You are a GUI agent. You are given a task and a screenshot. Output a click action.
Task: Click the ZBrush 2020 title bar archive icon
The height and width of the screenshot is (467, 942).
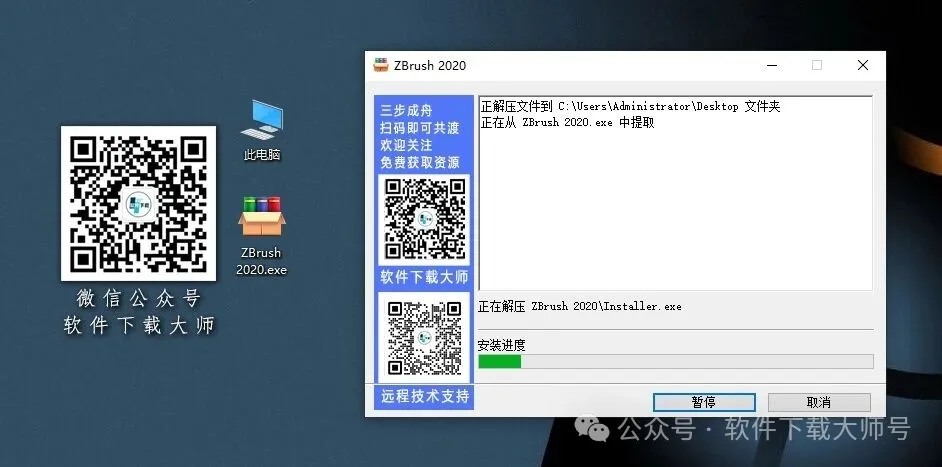(381, 65)
